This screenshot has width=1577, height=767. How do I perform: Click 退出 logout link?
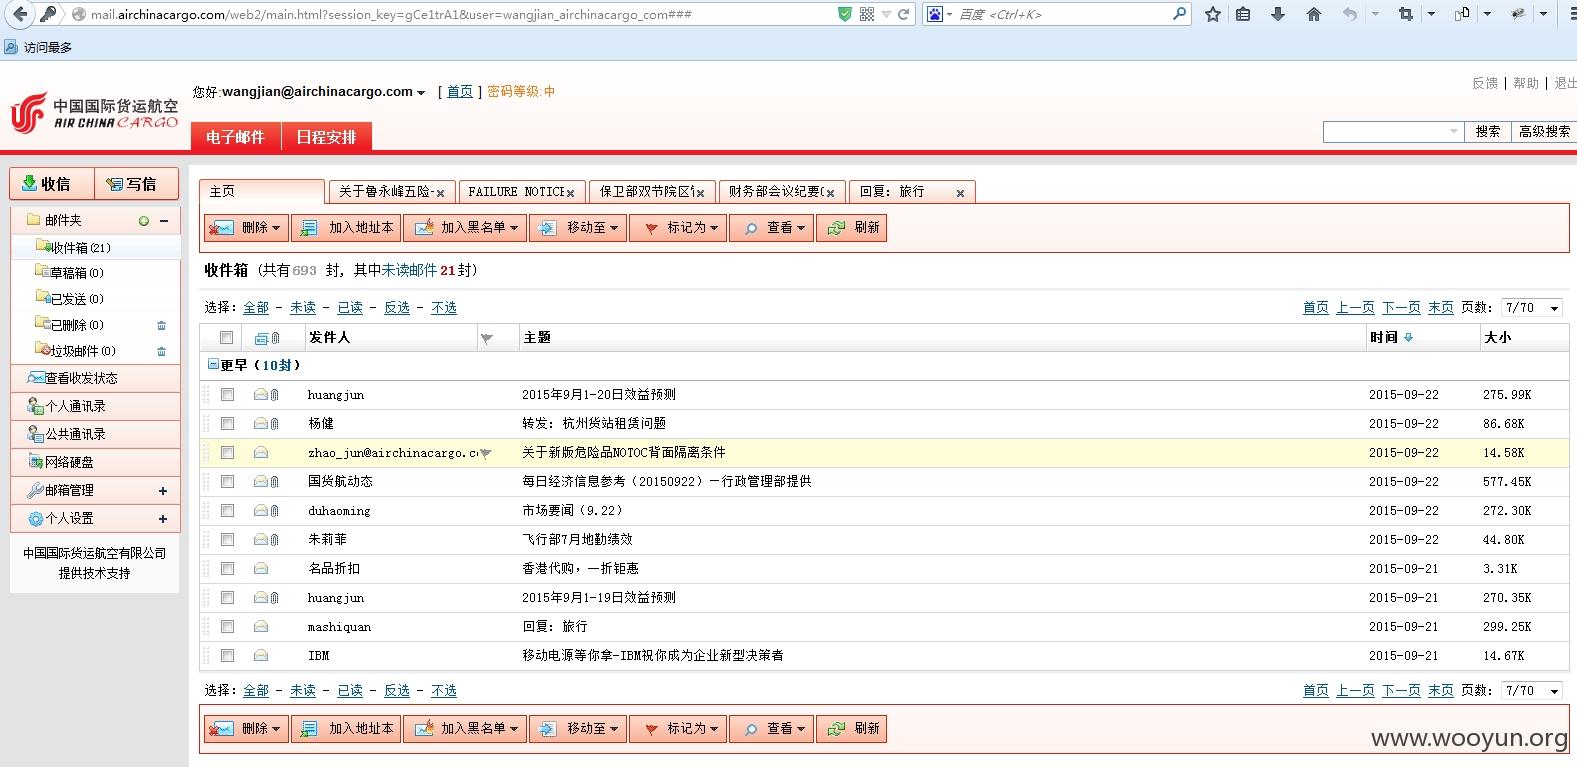1565,83
